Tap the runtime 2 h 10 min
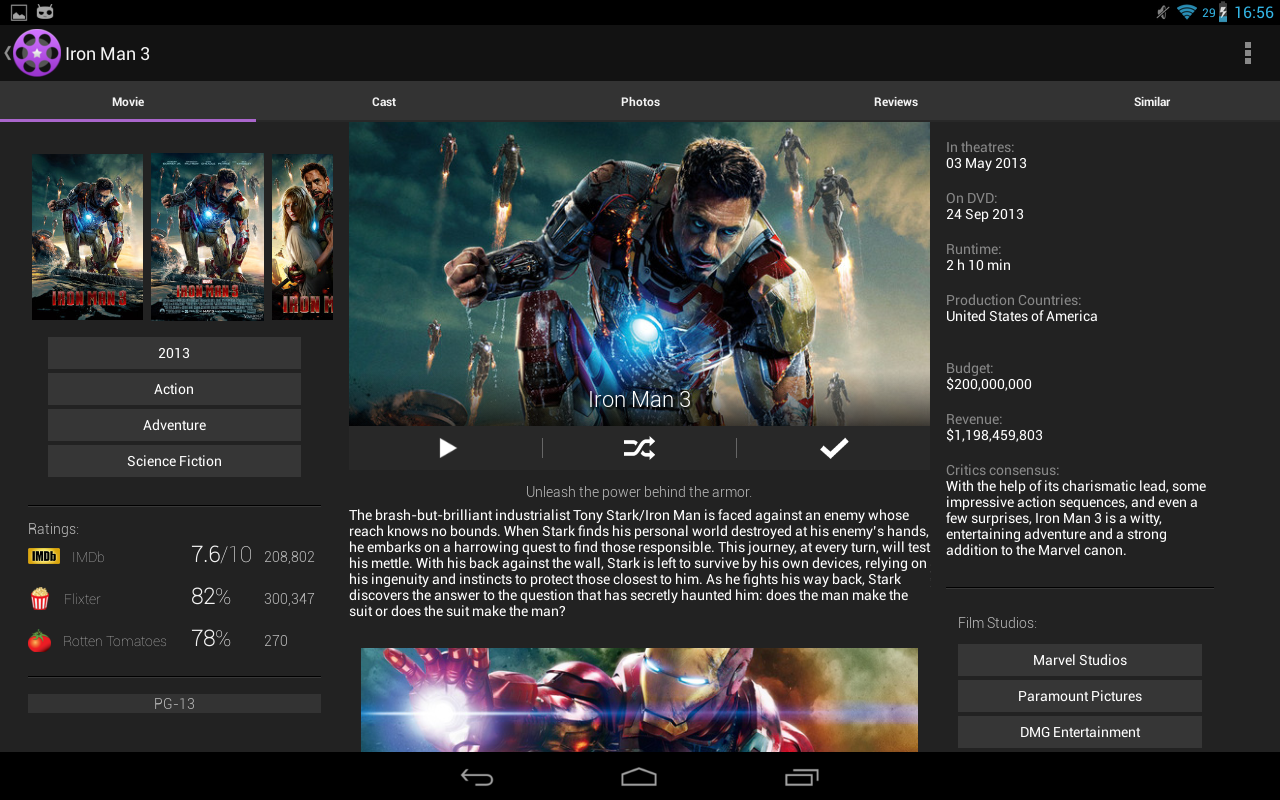Viewport: 1280px width, 800px height. [x=978, y=265]
